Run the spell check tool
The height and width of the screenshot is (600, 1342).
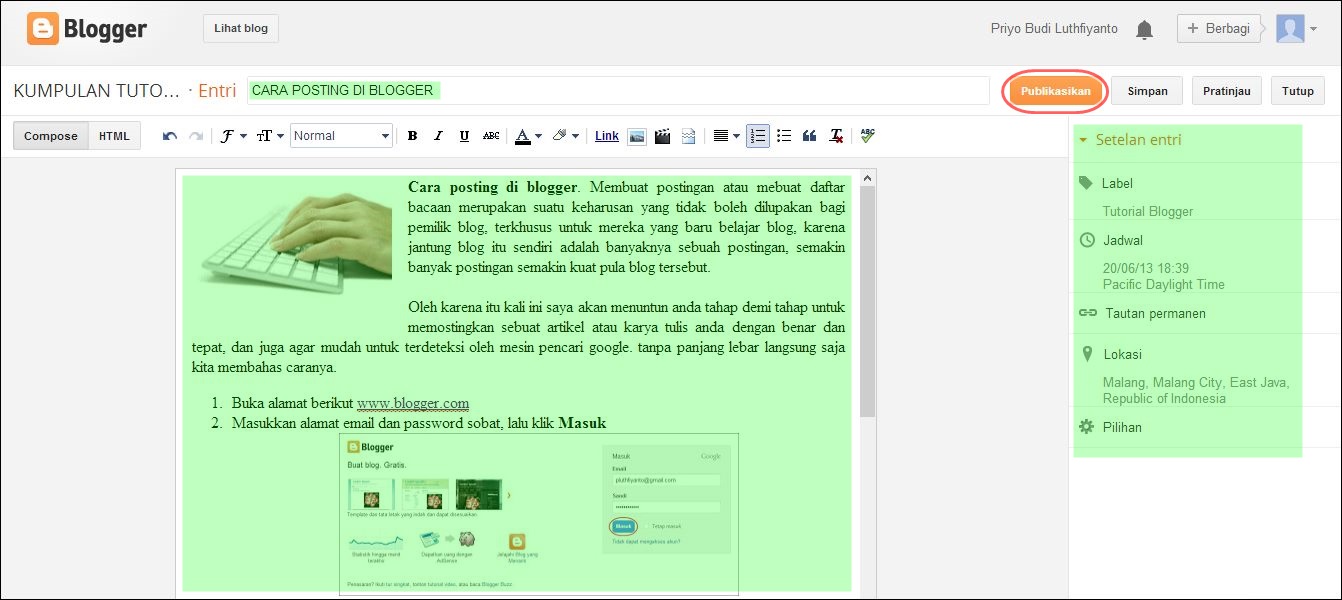[x=866, y=135]
